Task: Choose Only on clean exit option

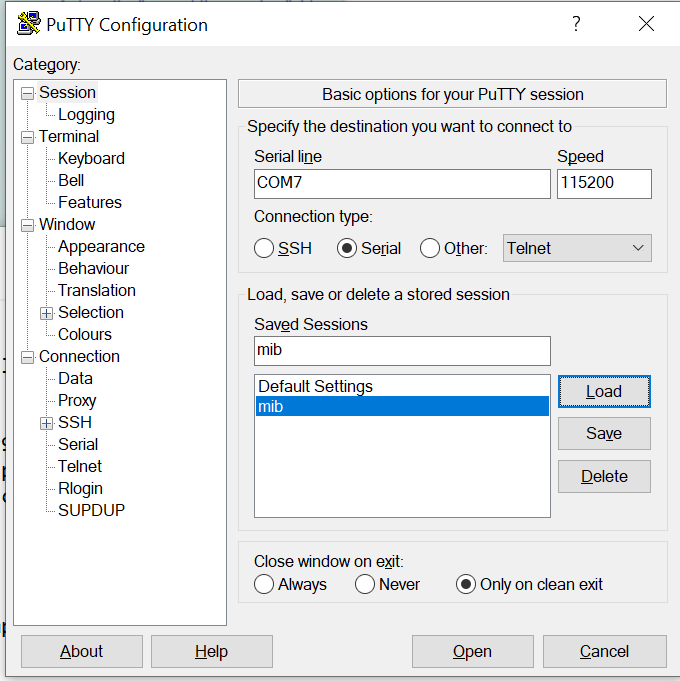Action: [x=465, y=584]
